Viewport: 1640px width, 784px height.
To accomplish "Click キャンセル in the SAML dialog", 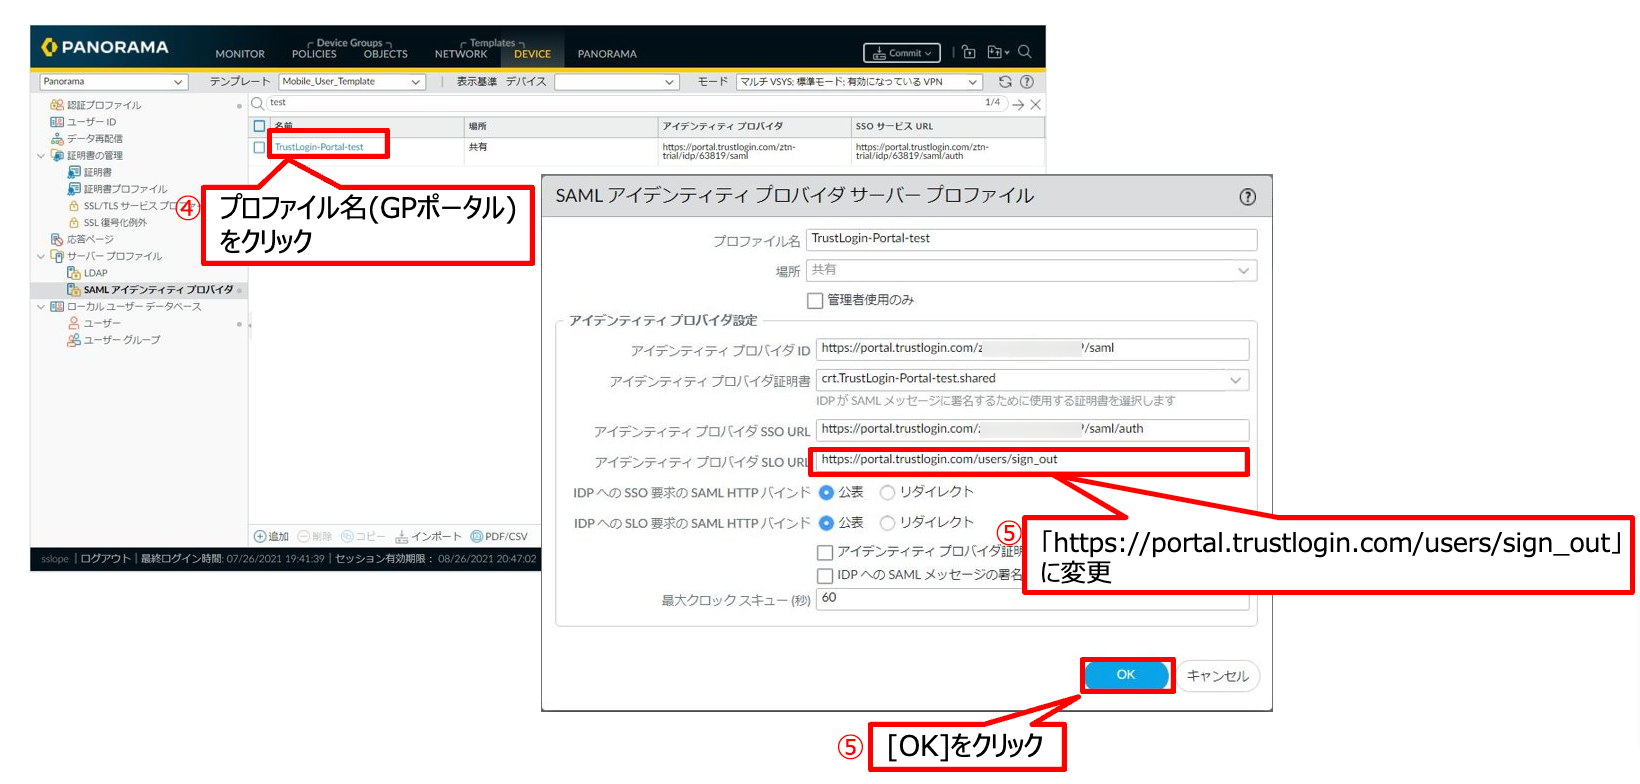I will click(x=1218, y=676).
